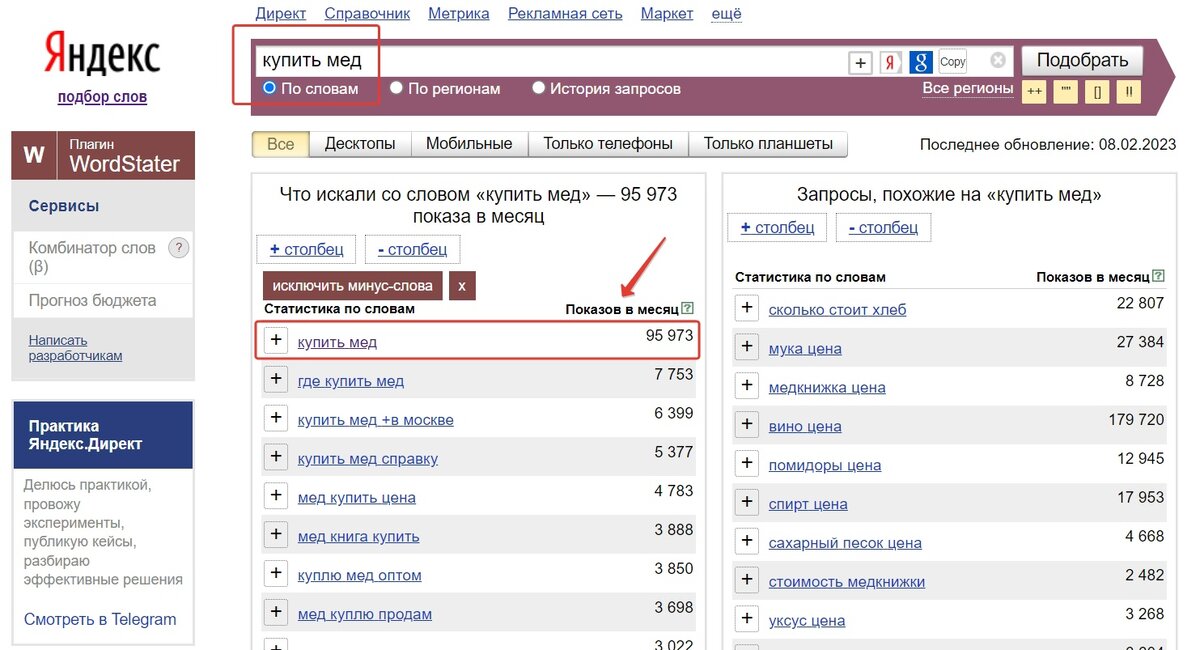Open 'Прогноз бюджета' service
The width and height of the screenshot is (1200, 650).
click(x=92, y=300)
